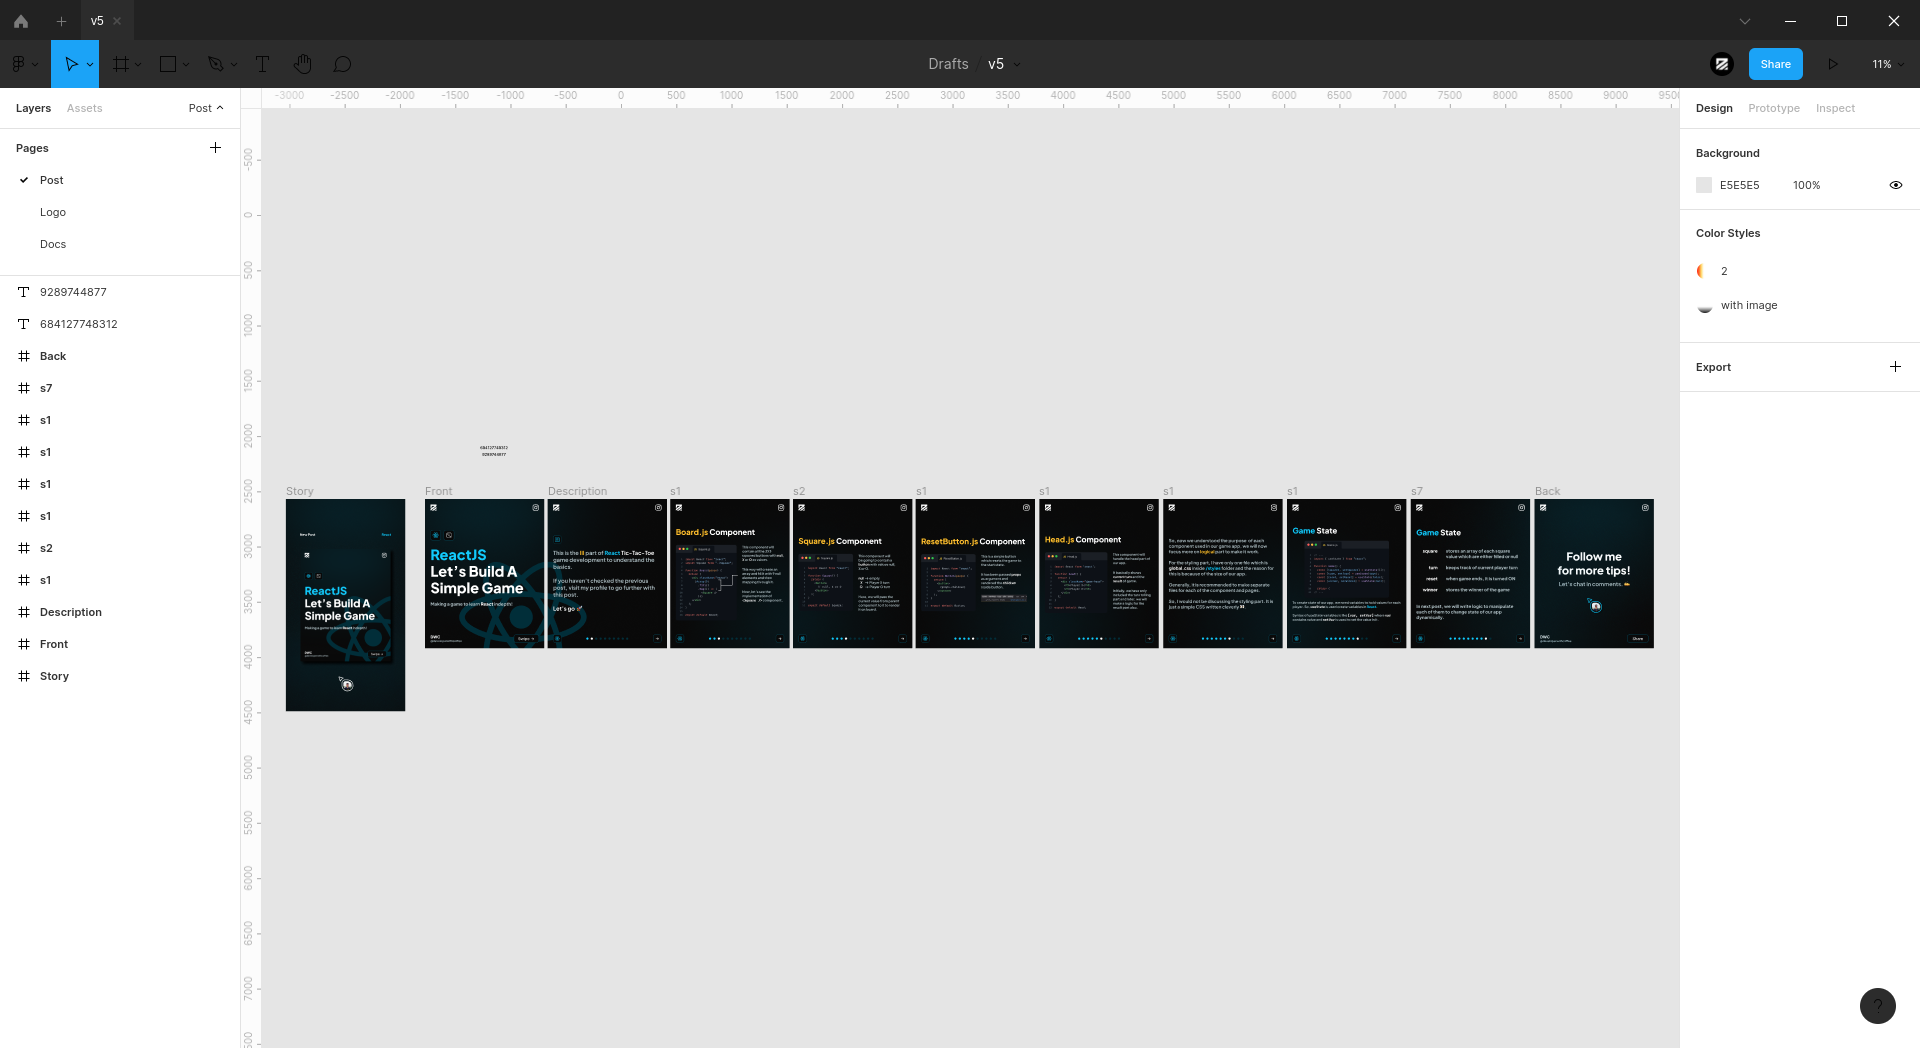This screenshot has width=1920, height=1048.
Task: Open the zoom level 11% dropdown
Action: (x=1888, y=64)
